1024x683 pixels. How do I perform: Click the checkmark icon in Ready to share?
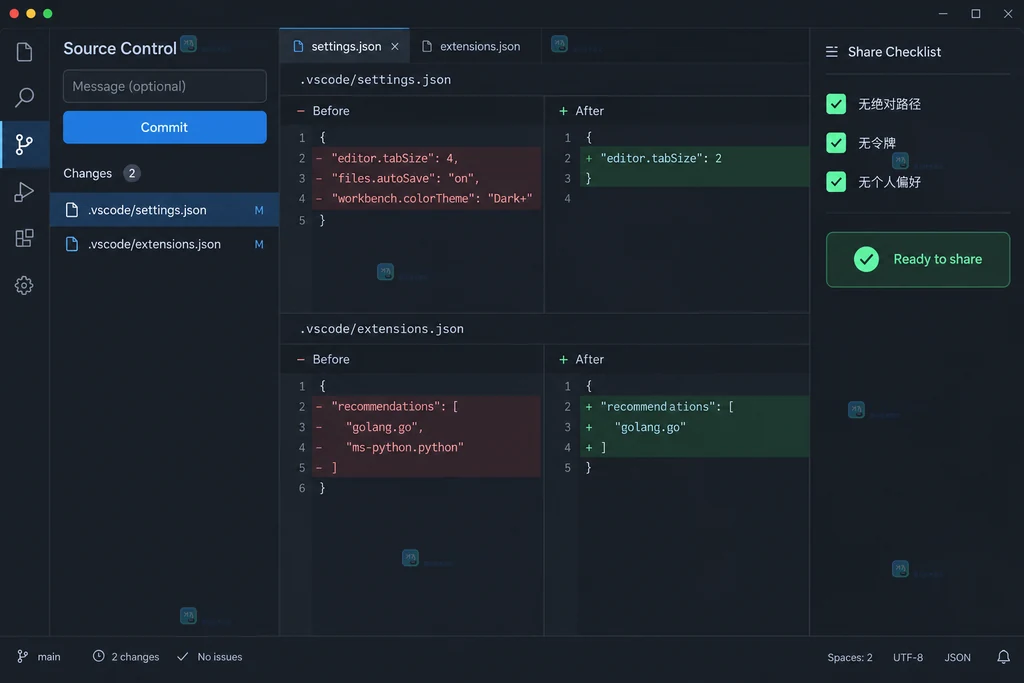coord(866,259)
